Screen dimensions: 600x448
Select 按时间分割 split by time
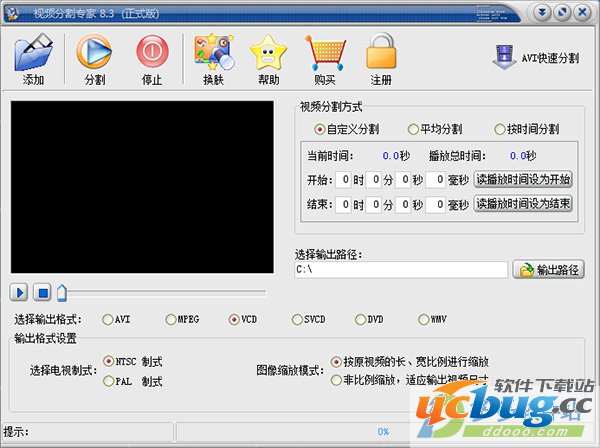pyautogui.click(x=527, y=129)
